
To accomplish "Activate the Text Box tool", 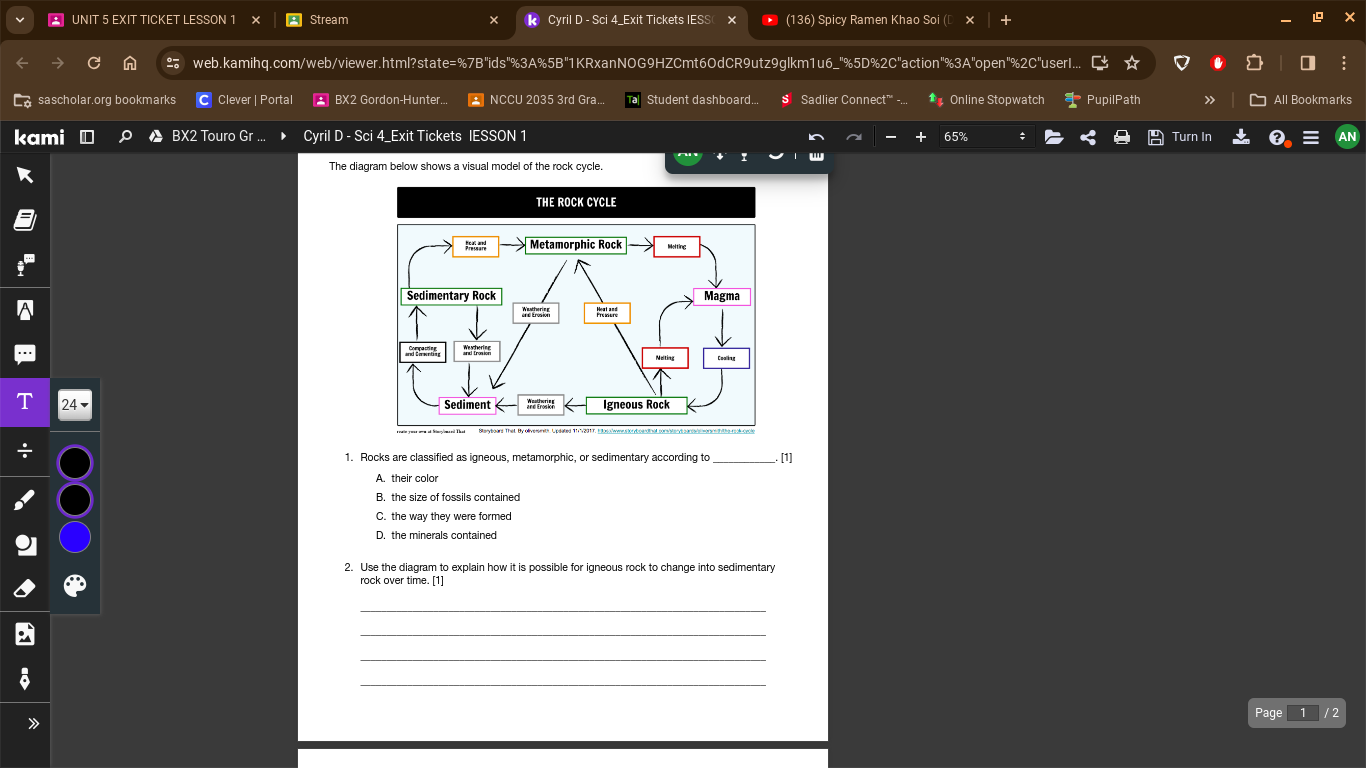I will coord(25,402).
